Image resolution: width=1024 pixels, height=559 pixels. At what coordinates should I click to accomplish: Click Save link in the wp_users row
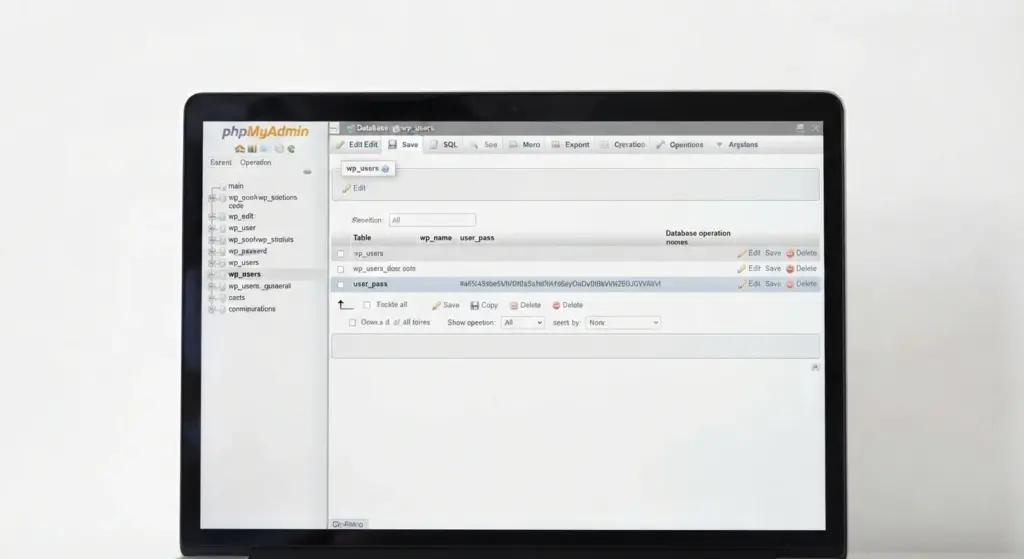(773, 253)
